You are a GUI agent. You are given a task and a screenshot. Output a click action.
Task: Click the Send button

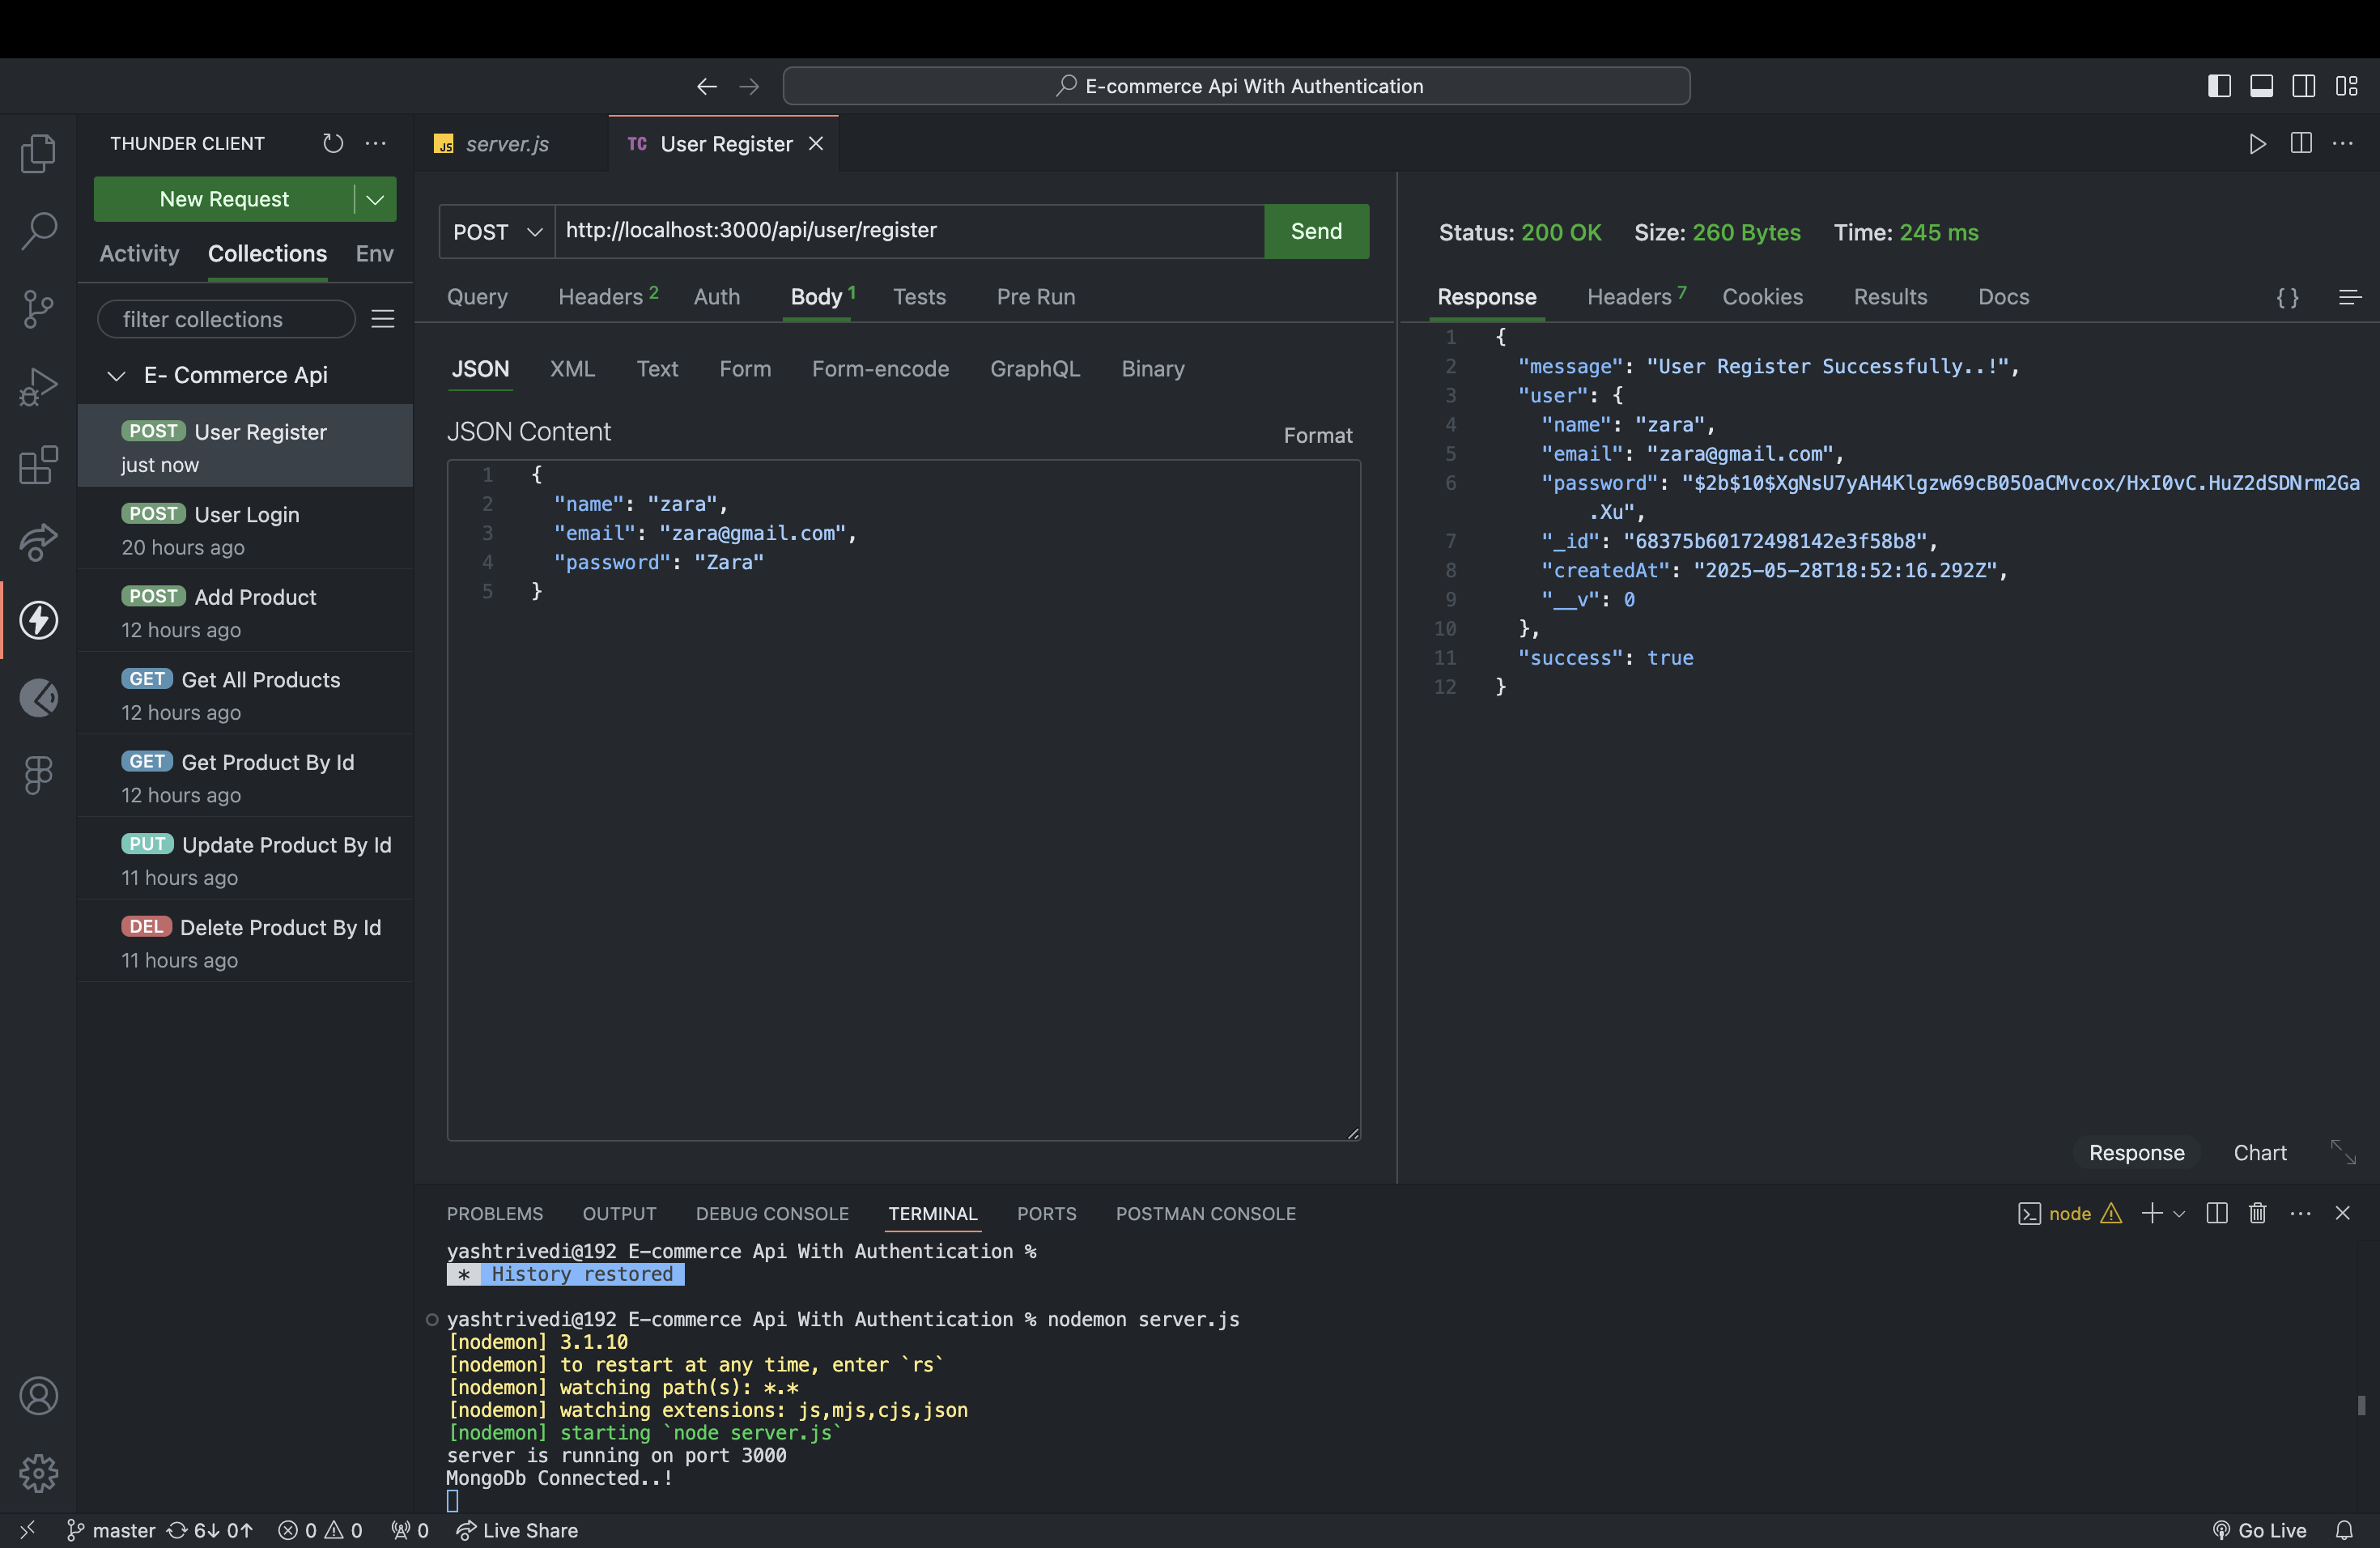(1315, 232)
